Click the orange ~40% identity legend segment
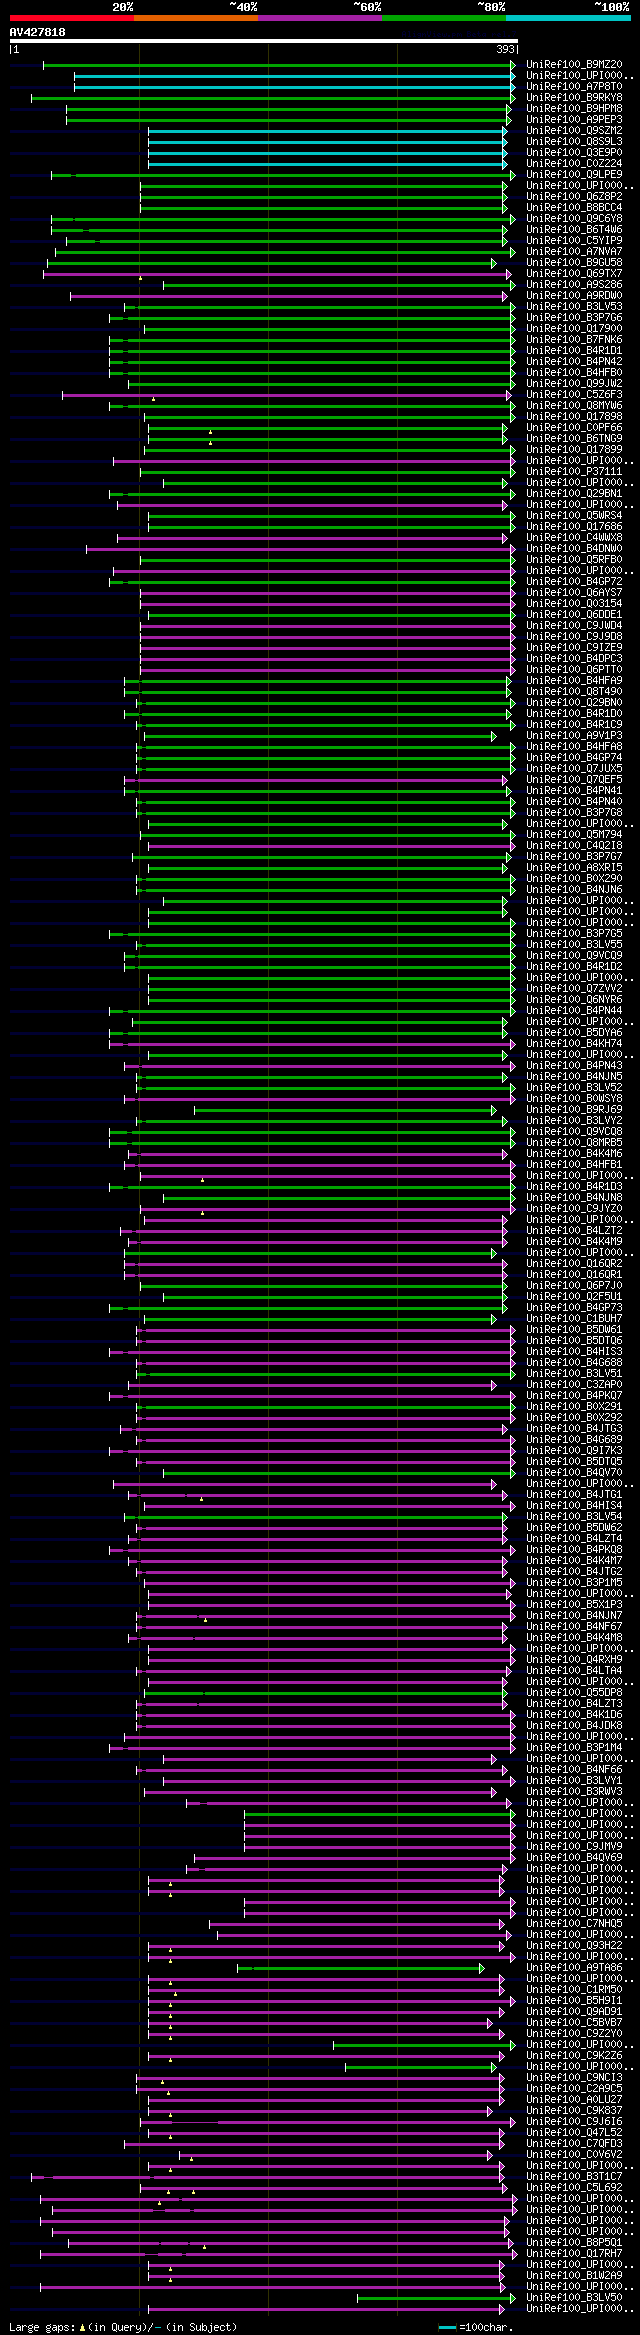Viewport: 640px width, 2335px height. click(196, 18)
